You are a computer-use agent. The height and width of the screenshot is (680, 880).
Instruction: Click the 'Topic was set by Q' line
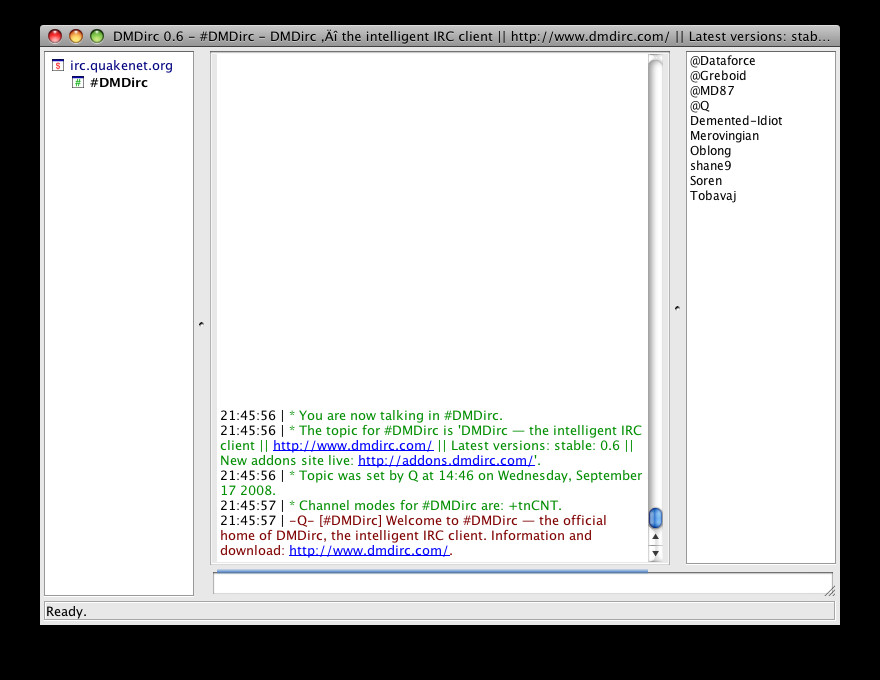coord(431,483)
